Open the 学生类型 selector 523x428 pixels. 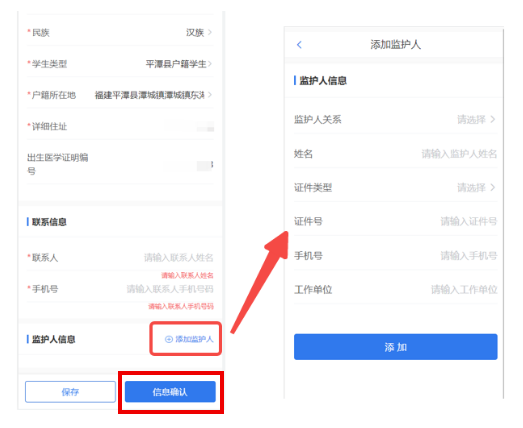coord(120,63)
